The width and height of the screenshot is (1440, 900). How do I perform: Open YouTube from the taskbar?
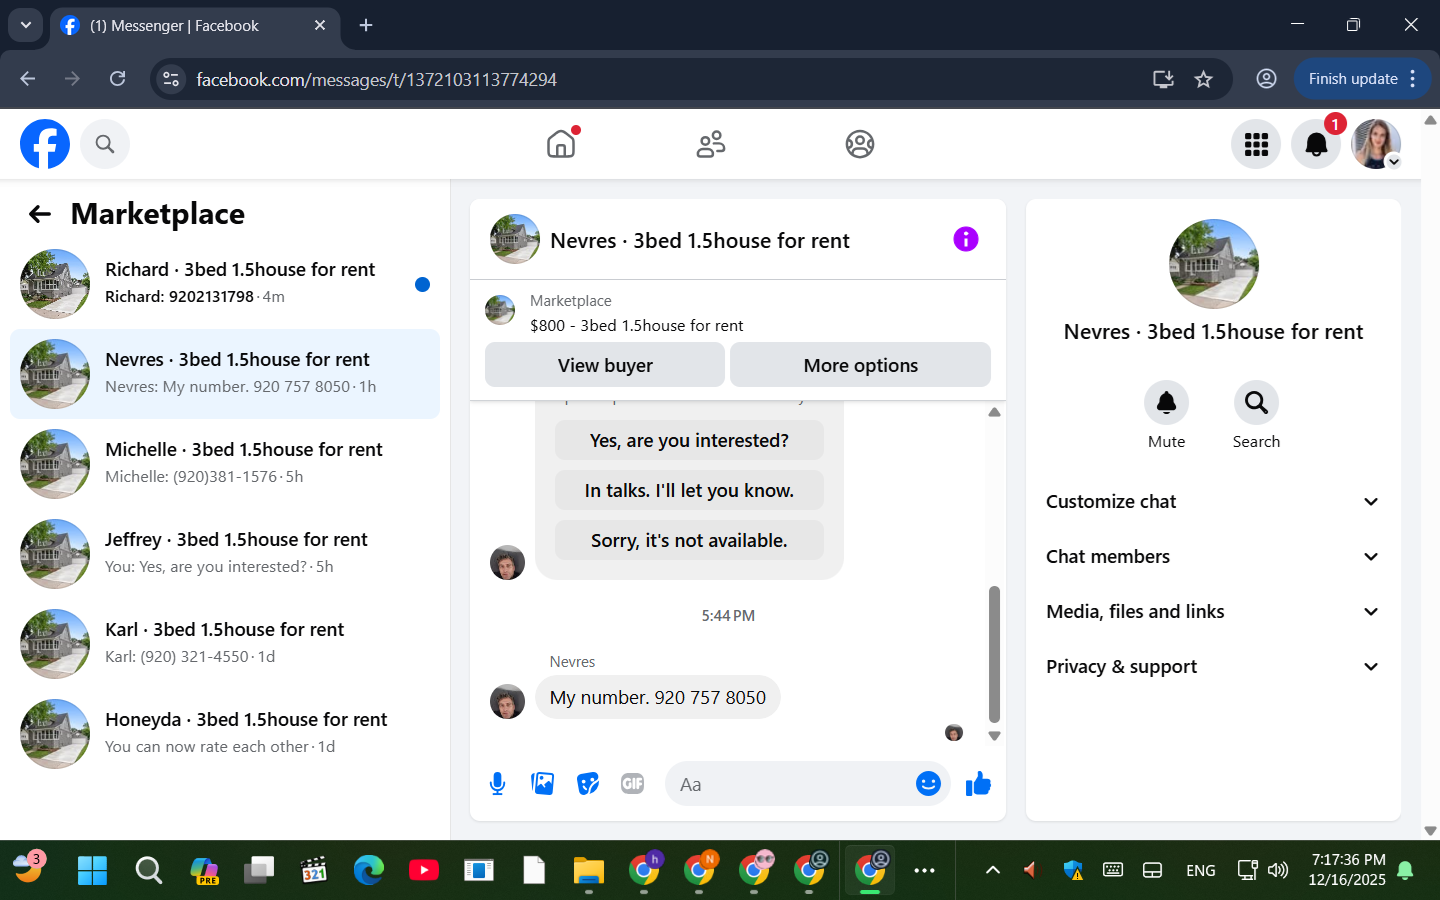(x=424, y=870)
